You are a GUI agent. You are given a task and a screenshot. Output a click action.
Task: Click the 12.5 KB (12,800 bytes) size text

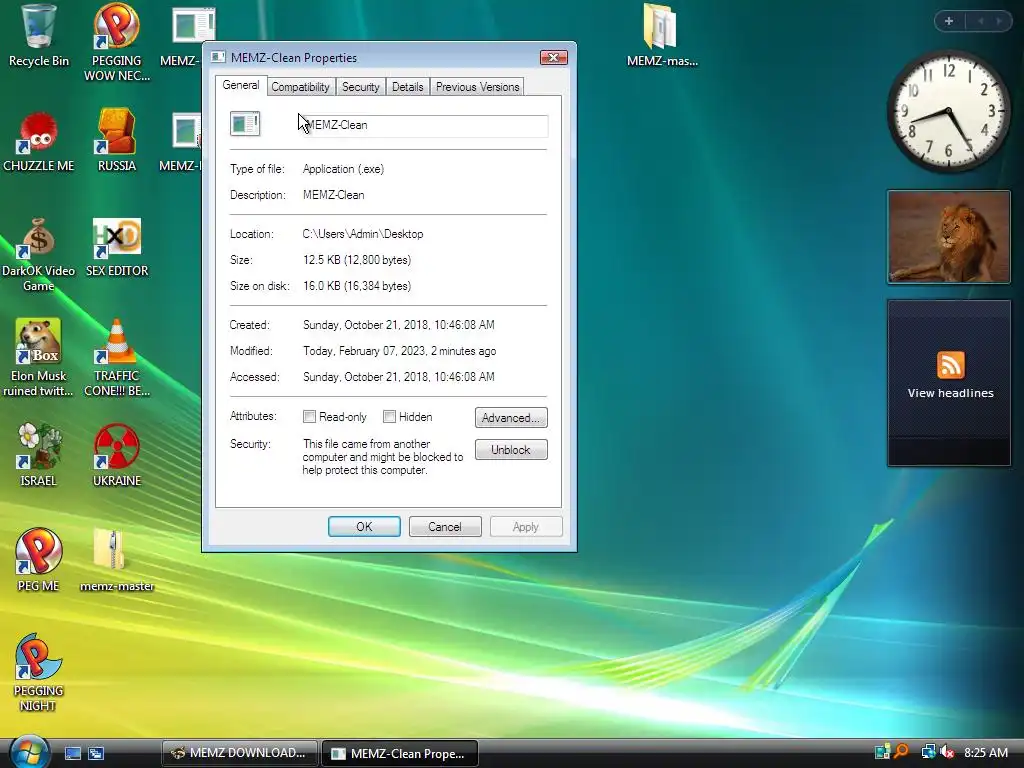(x=357, y=260)
